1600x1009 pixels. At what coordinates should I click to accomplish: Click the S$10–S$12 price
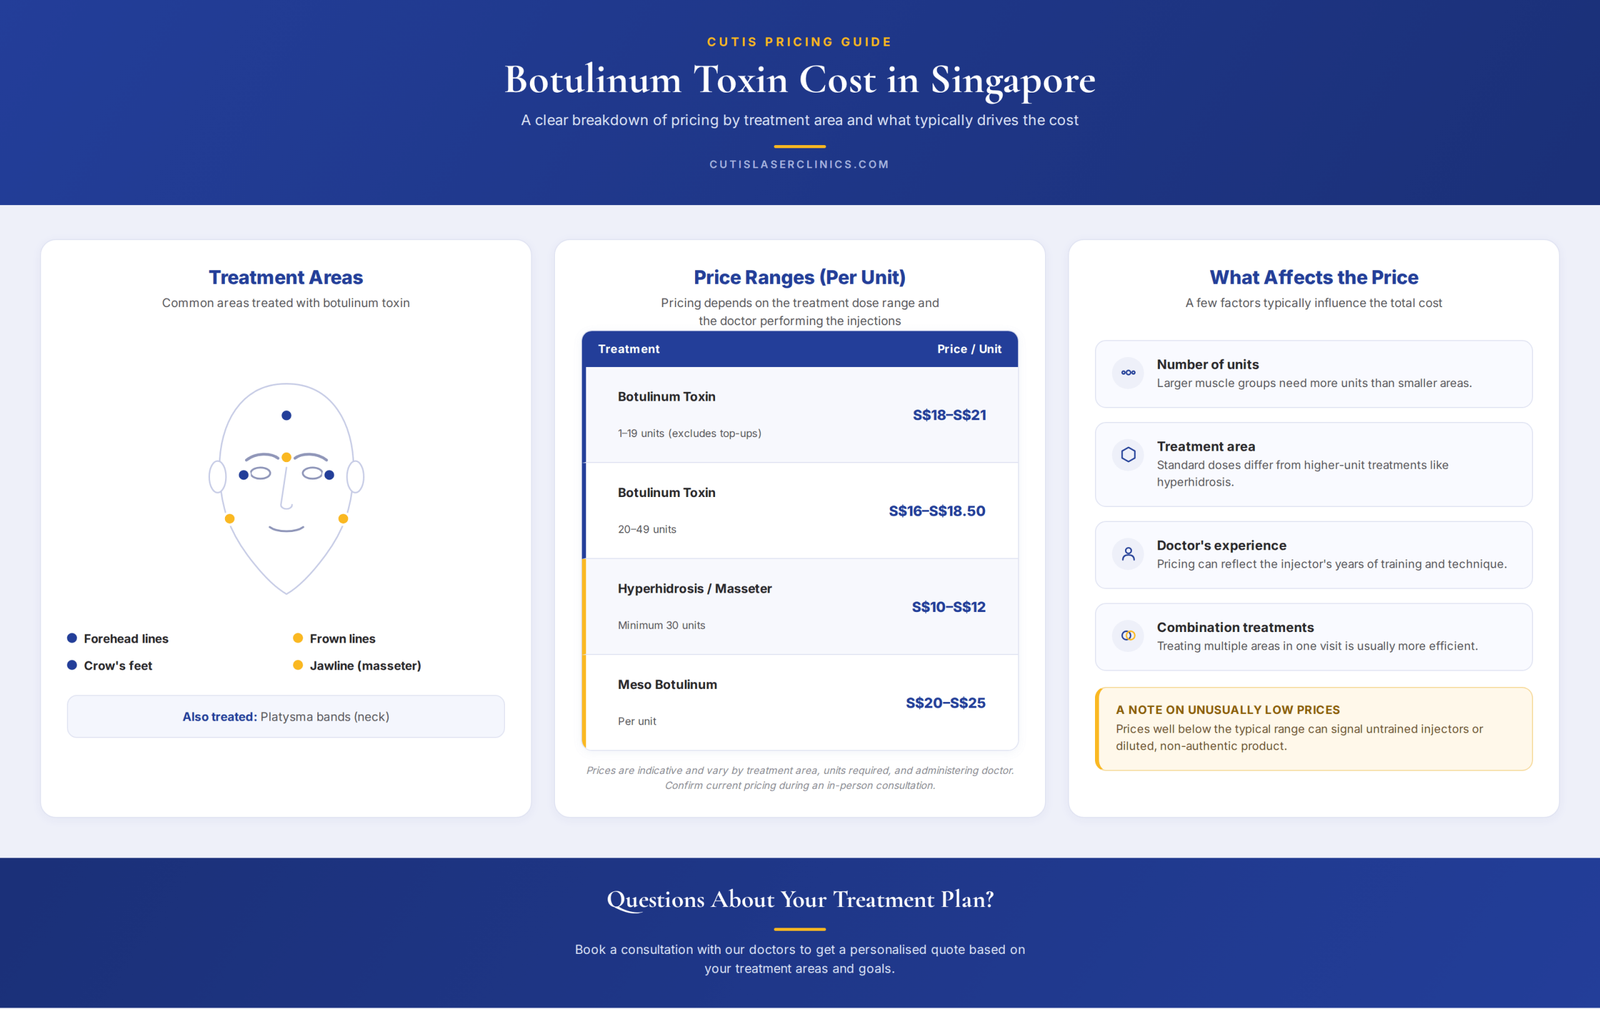948,607
